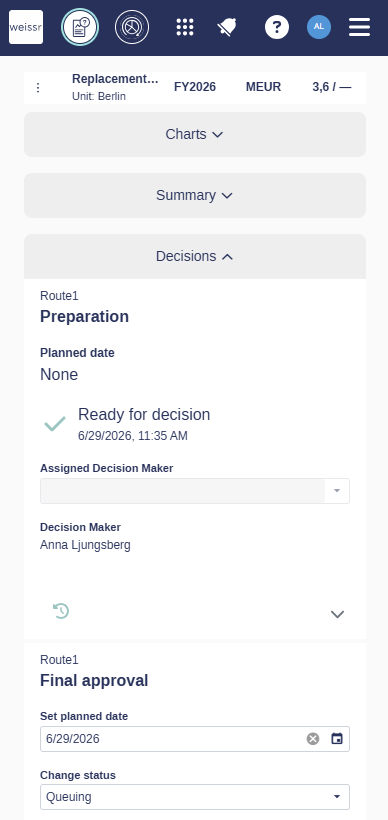Open the Change status Queuing dropdown
This screenshot has height=820, width=388.
[195, 797]
